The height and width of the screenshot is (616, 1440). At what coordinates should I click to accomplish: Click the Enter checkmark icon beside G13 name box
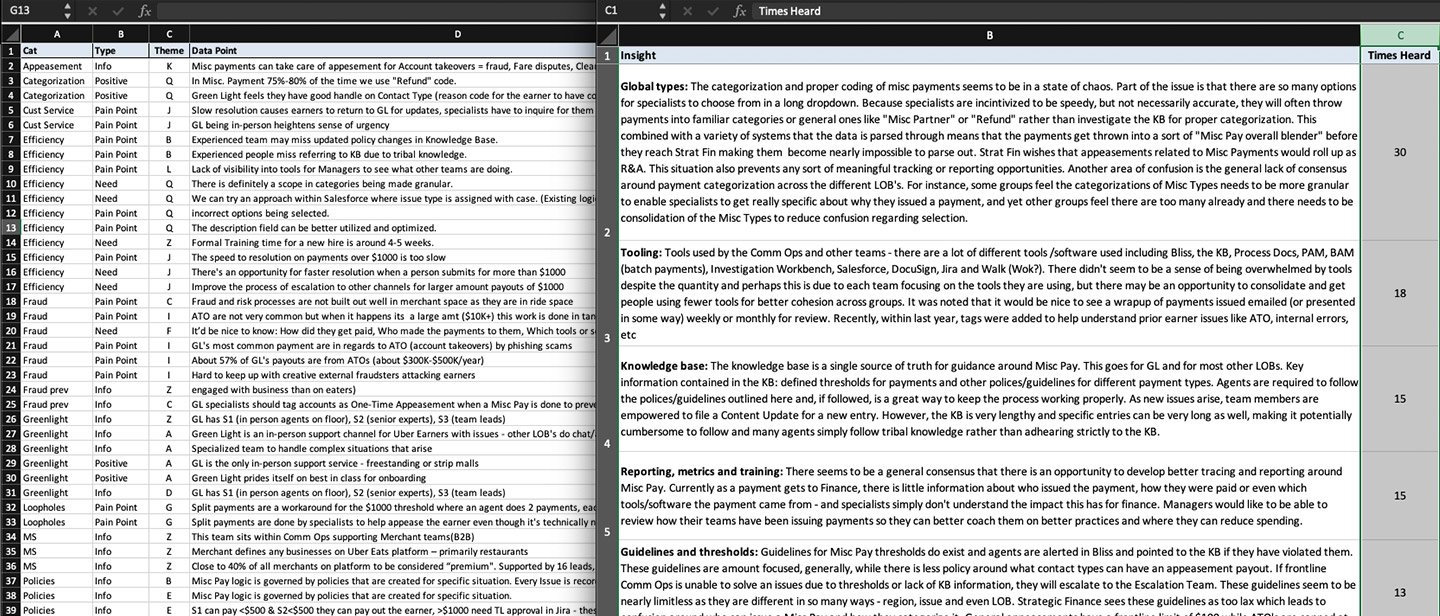(x=118, y=11)
